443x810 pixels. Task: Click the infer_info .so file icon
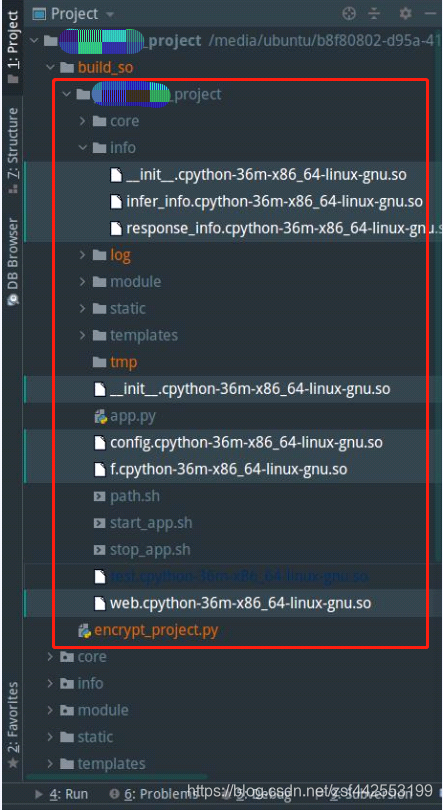(116, 201)
